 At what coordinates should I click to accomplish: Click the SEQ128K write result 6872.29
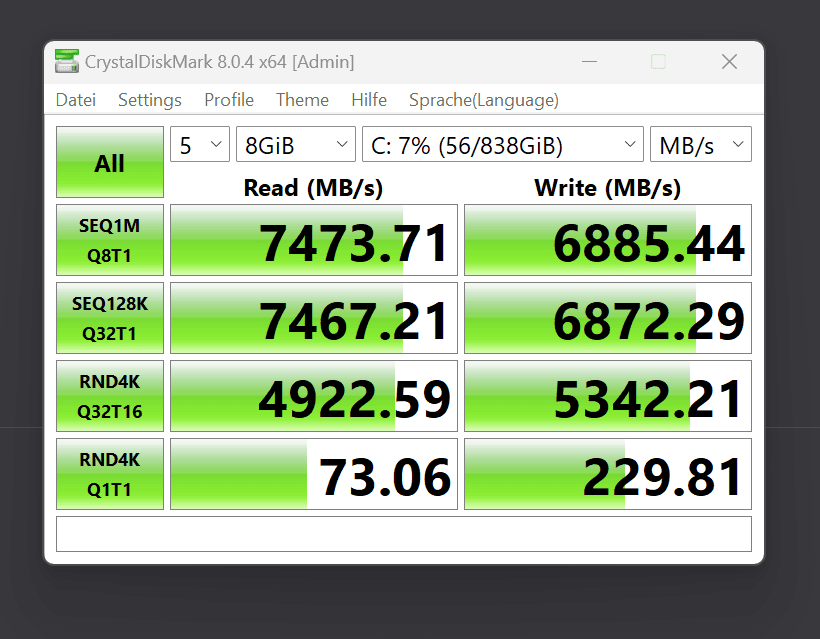pyautogui.click(x=608, y=318)
